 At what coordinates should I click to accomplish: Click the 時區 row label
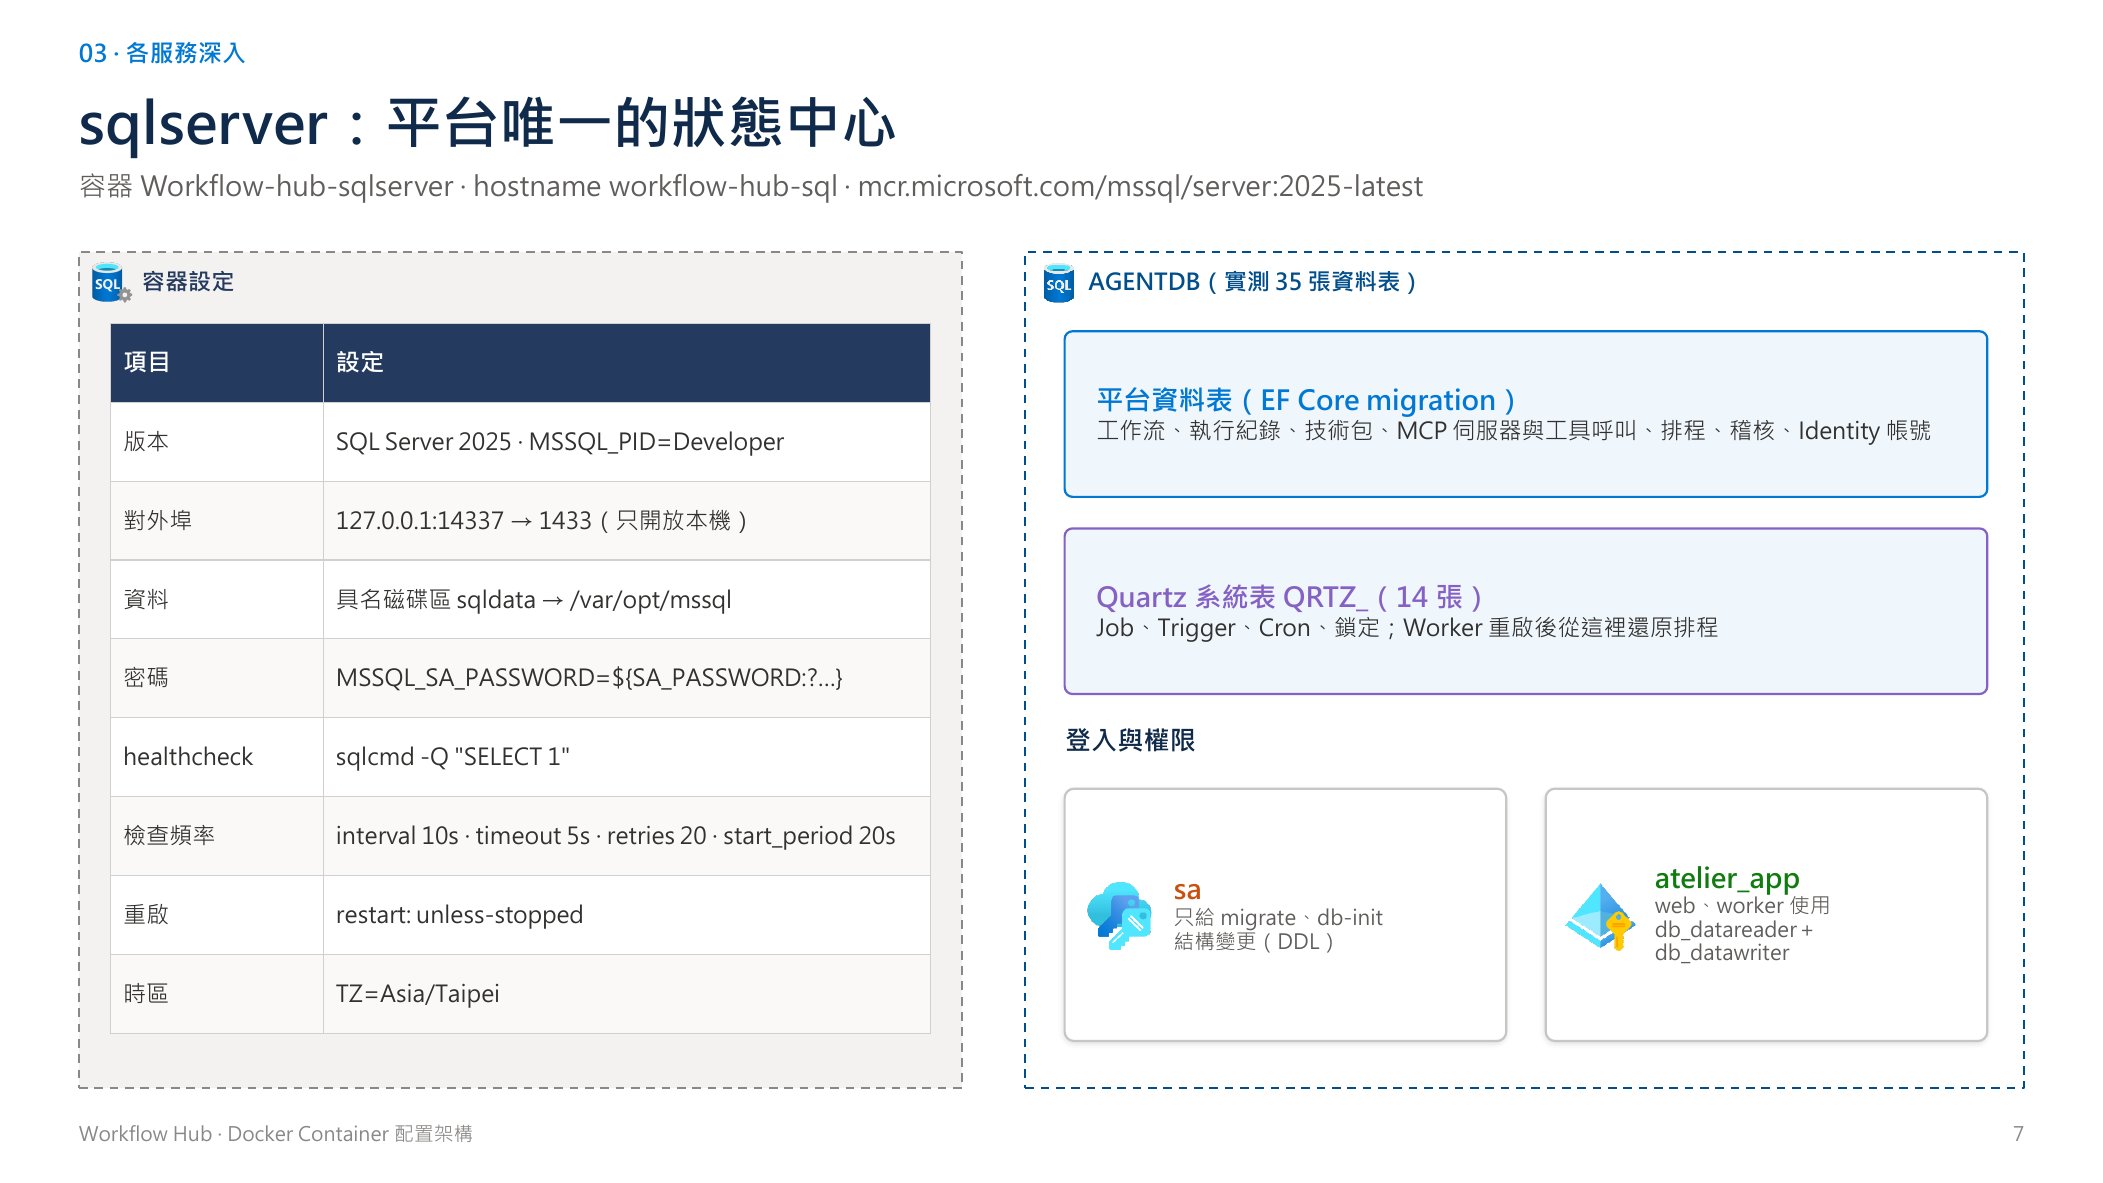pyautogui.click(x=146, y=994)
